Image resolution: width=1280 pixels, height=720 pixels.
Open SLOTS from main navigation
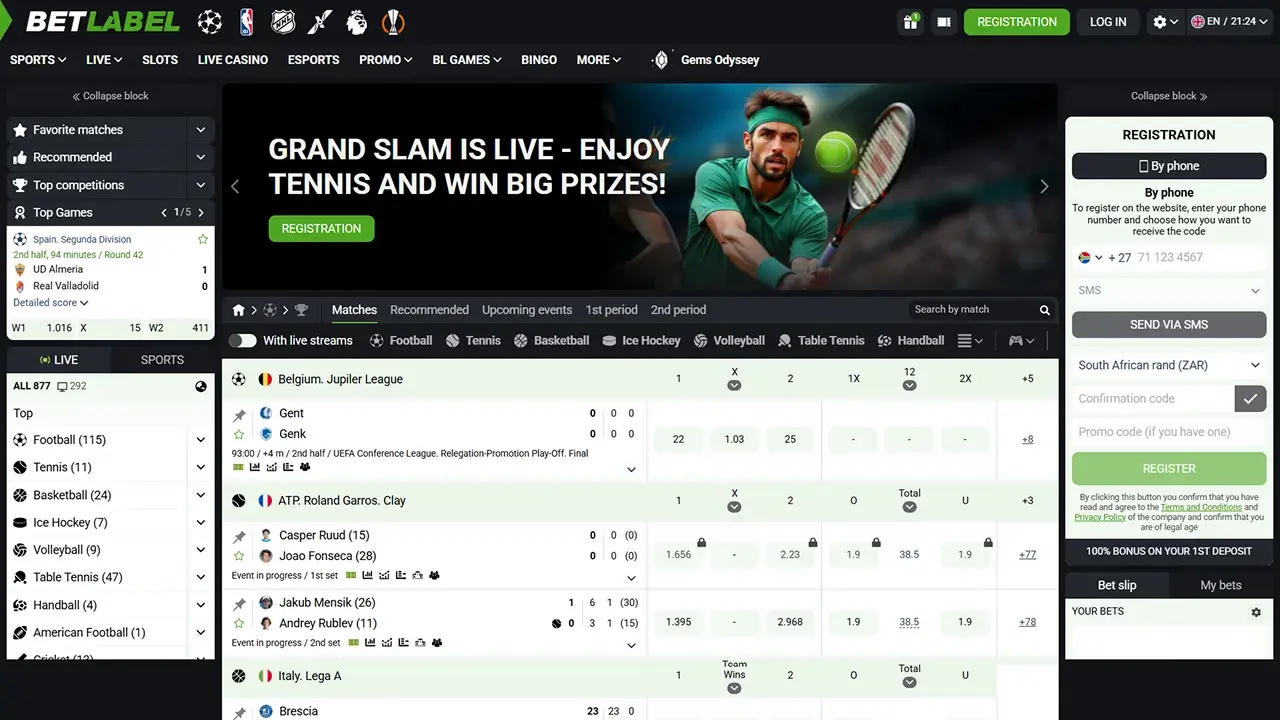[x=160, y=60]
